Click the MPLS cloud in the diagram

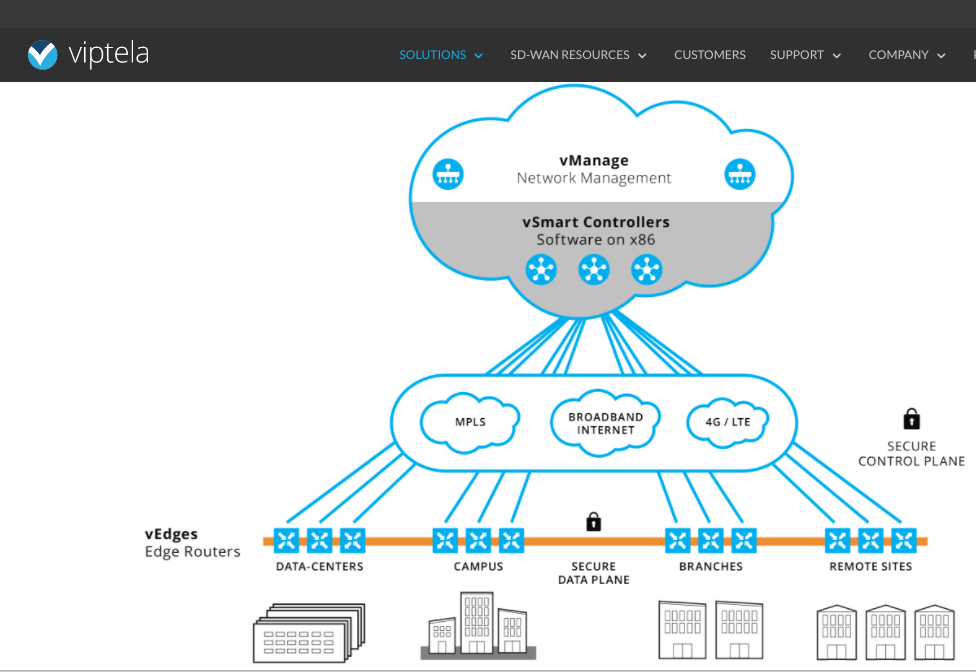point(470,422)
